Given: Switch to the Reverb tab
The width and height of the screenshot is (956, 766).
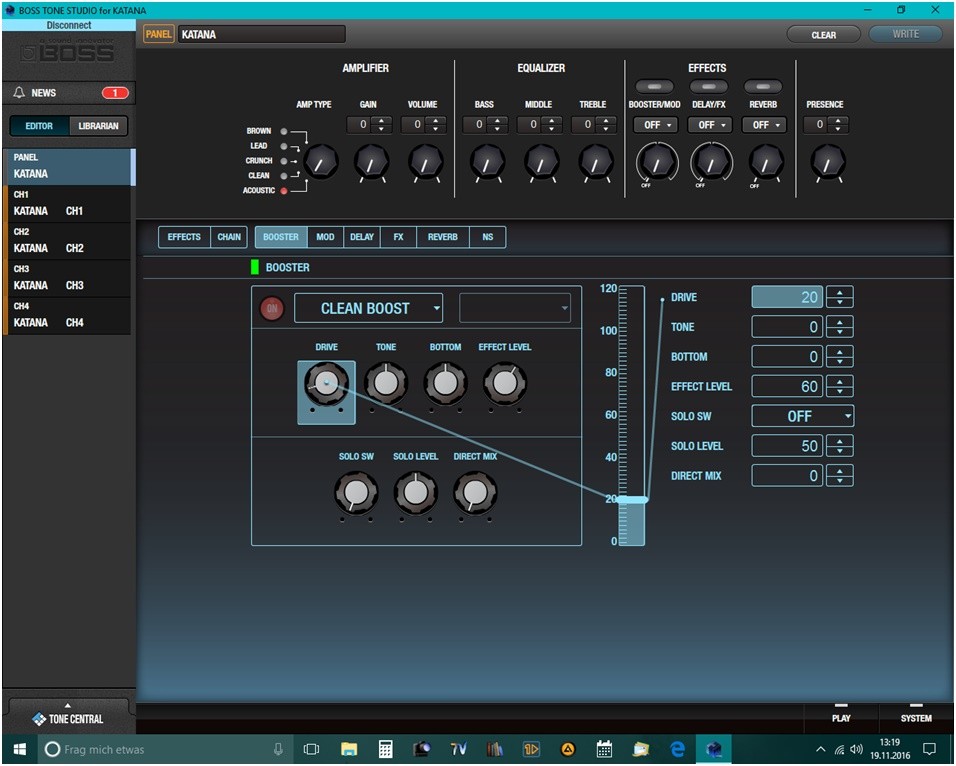Looking at the screenshot, I should click(x=443, y=237).
